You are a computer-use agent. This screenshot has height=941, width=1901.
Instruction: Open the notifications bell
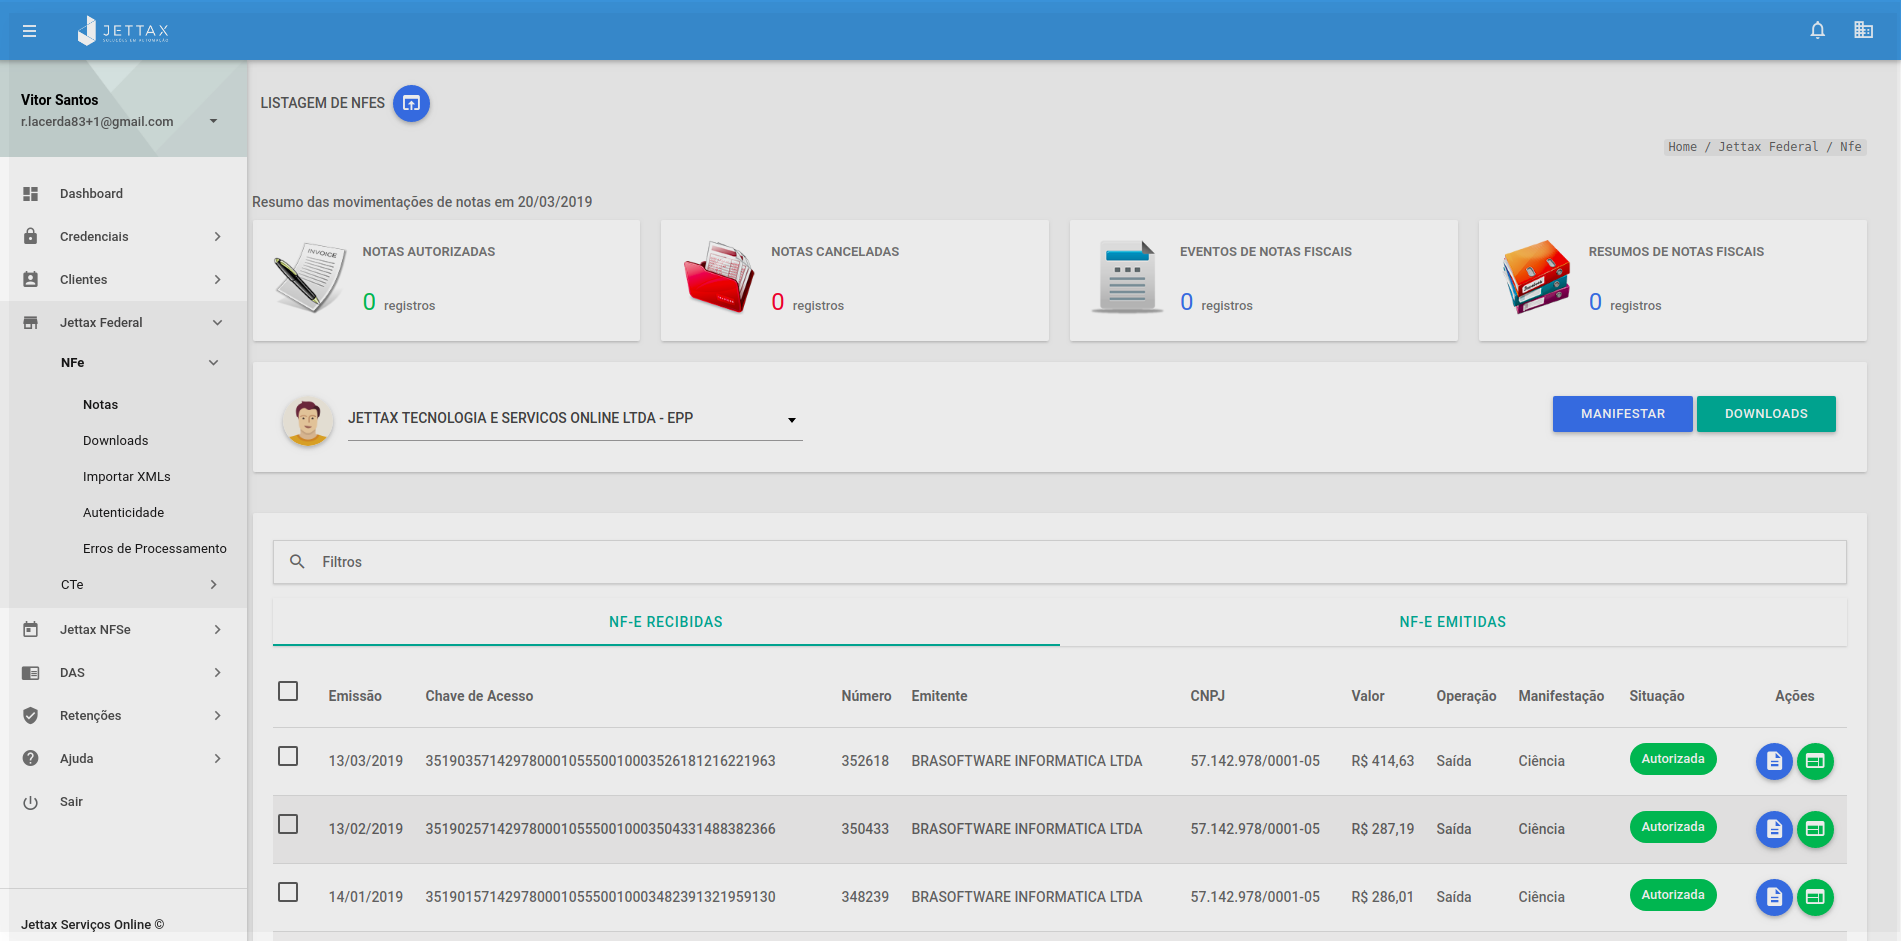tap(1818, 30)
